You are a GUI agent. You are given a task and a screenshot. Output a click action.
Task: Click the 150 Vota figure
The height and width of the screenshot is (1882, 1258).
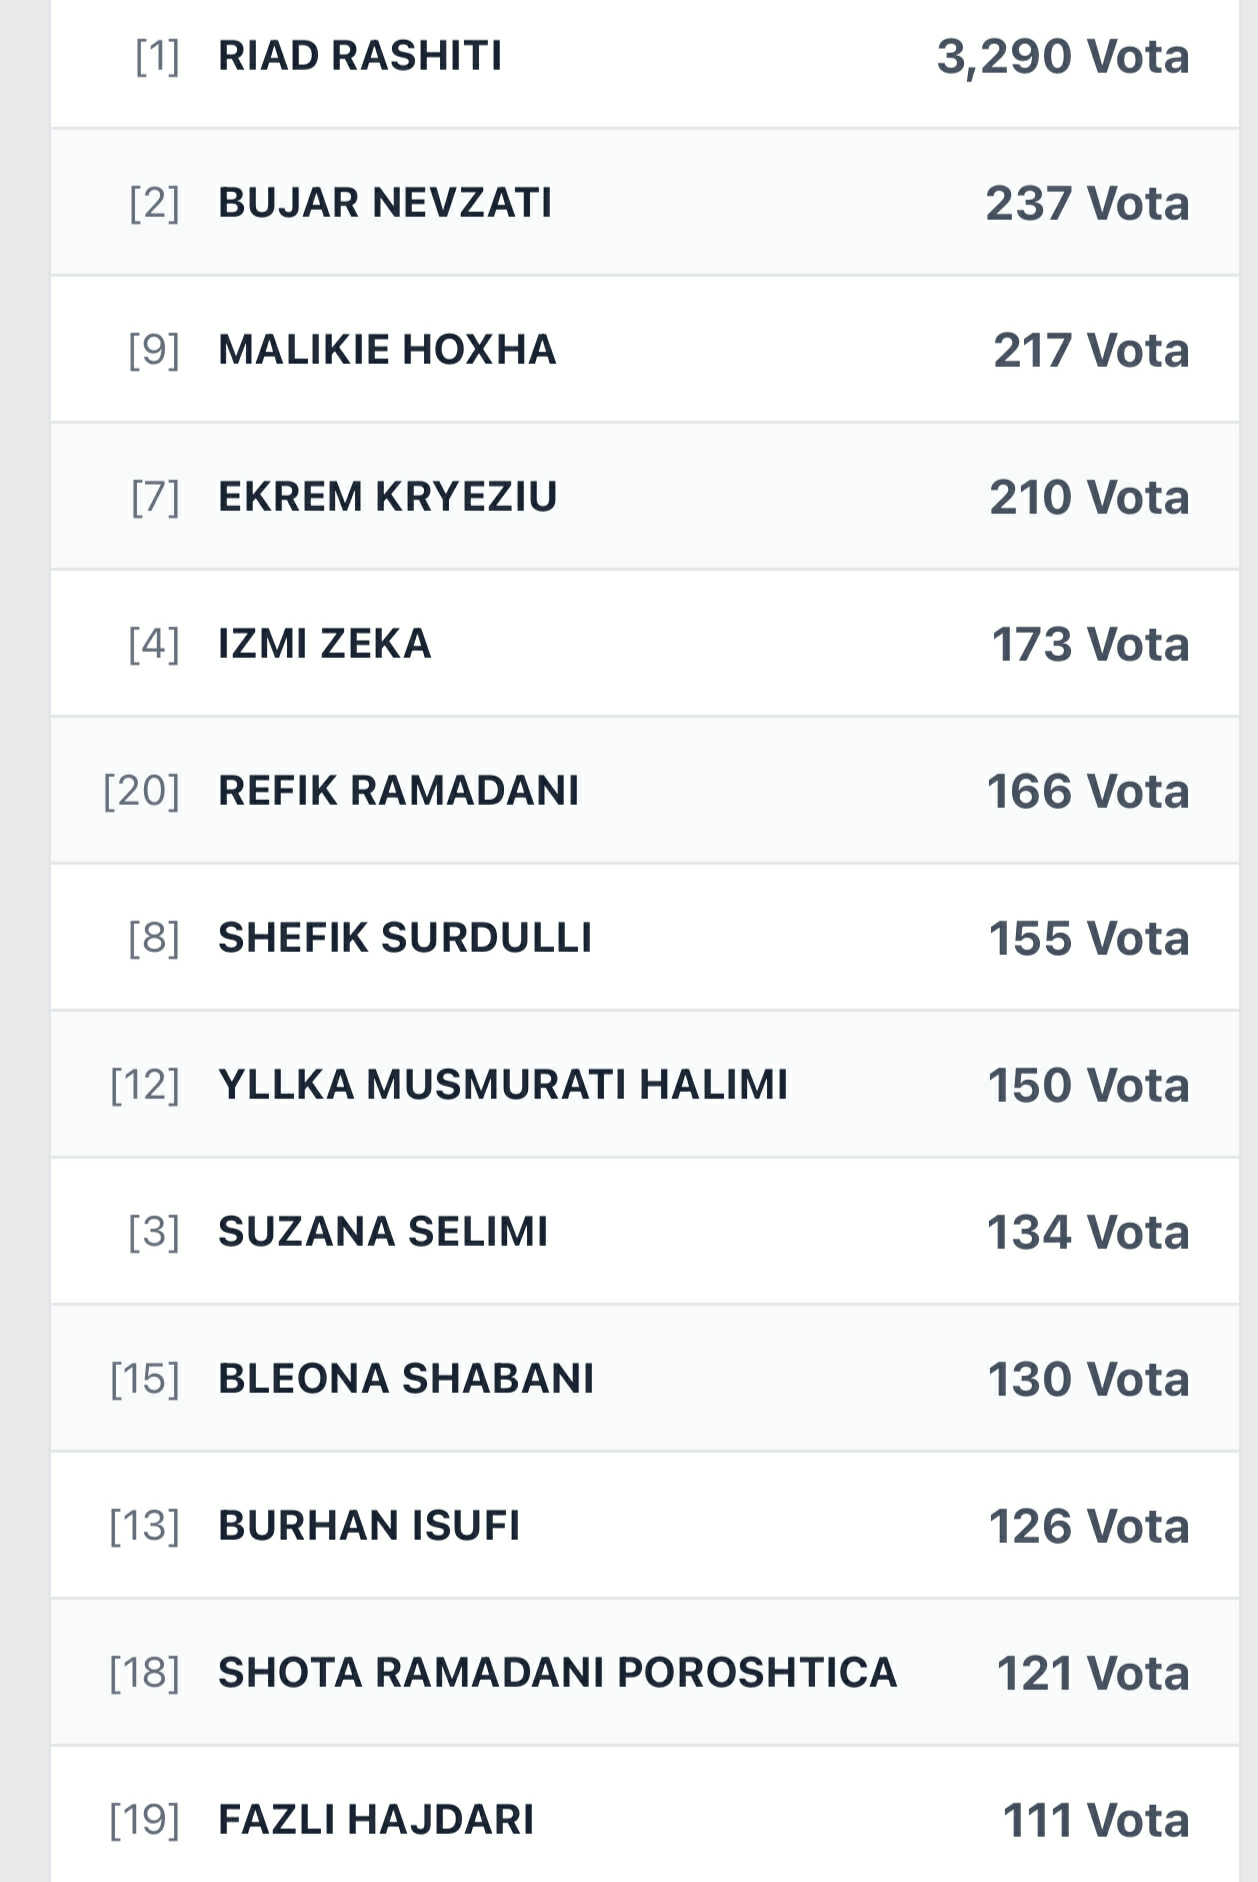click(1088, 1085)
